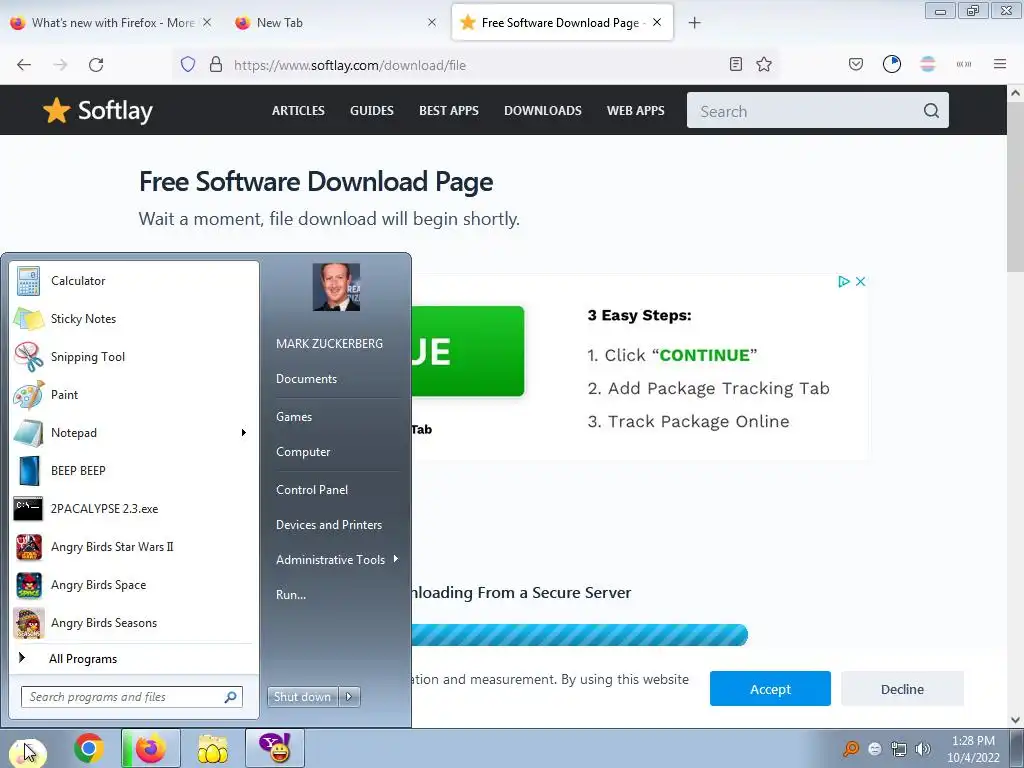Close the Free Software Download Page tab

coord(657,22)
